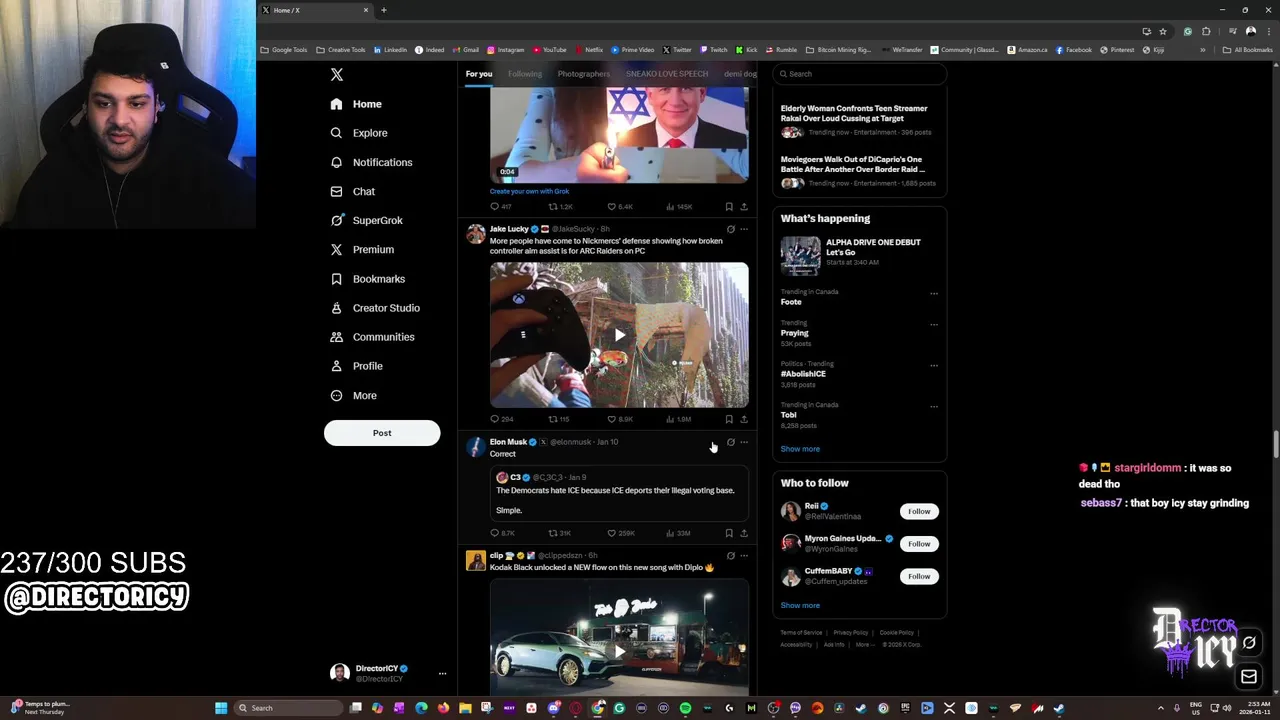The width and height of the screenshot is (1280, 720).
Task: Open Grok floating button at bottom-right
Action: (1249, 643)
